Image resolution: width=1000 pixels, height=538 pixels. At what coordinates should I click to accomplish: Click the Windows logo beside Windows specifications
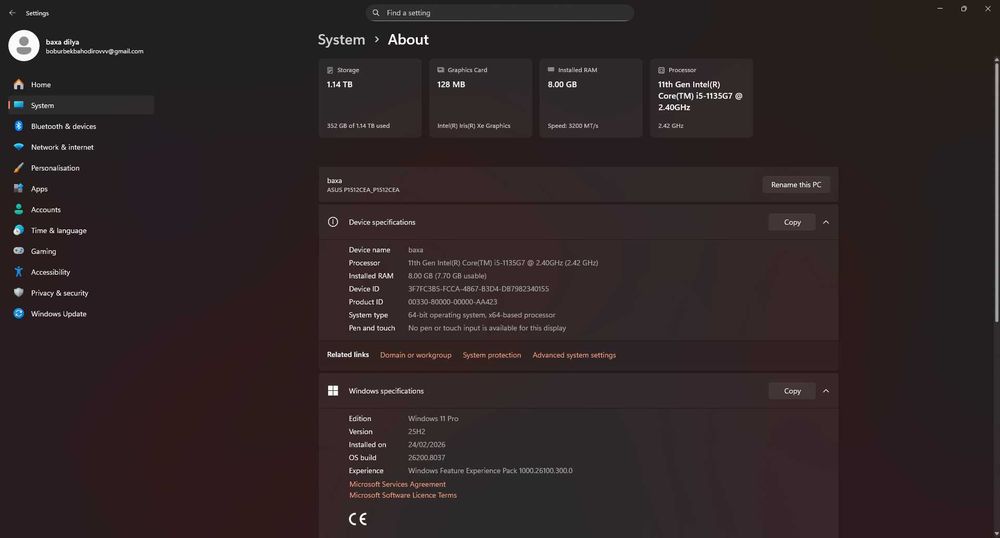coord(333,391)
